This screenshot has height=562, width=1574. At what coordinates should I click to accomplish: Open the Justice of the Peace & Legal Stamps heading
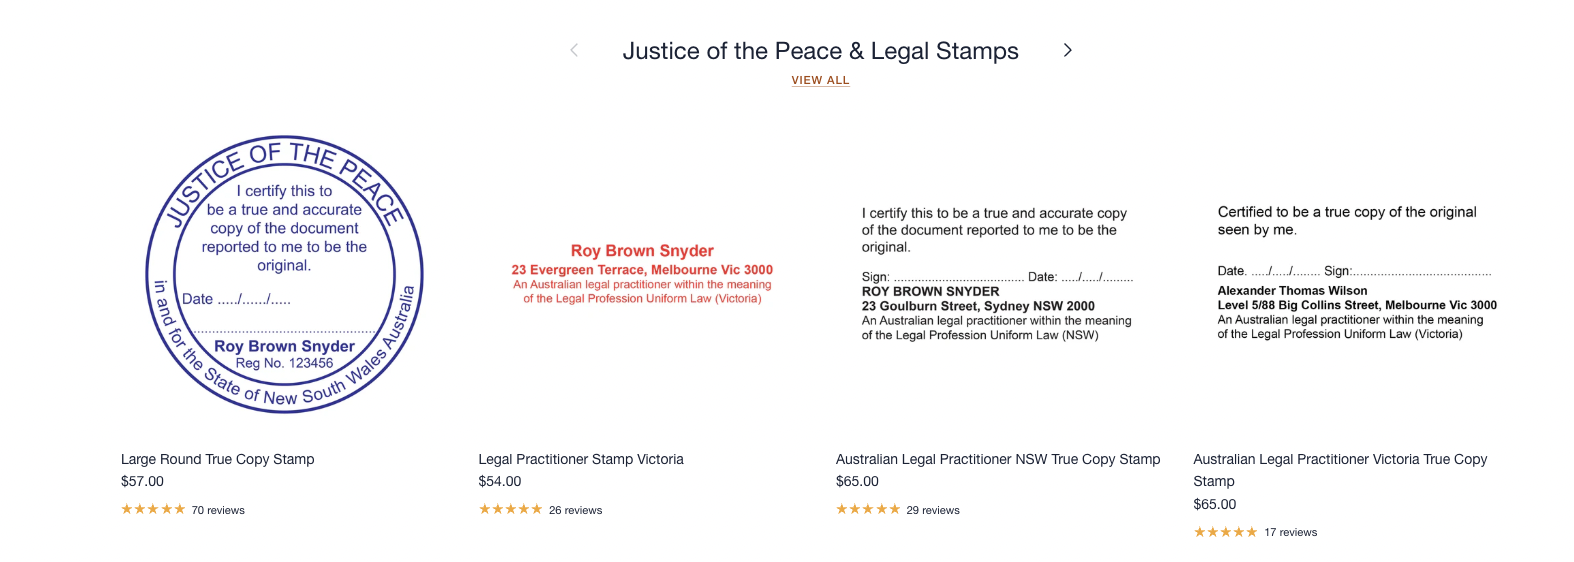[820, 51]
